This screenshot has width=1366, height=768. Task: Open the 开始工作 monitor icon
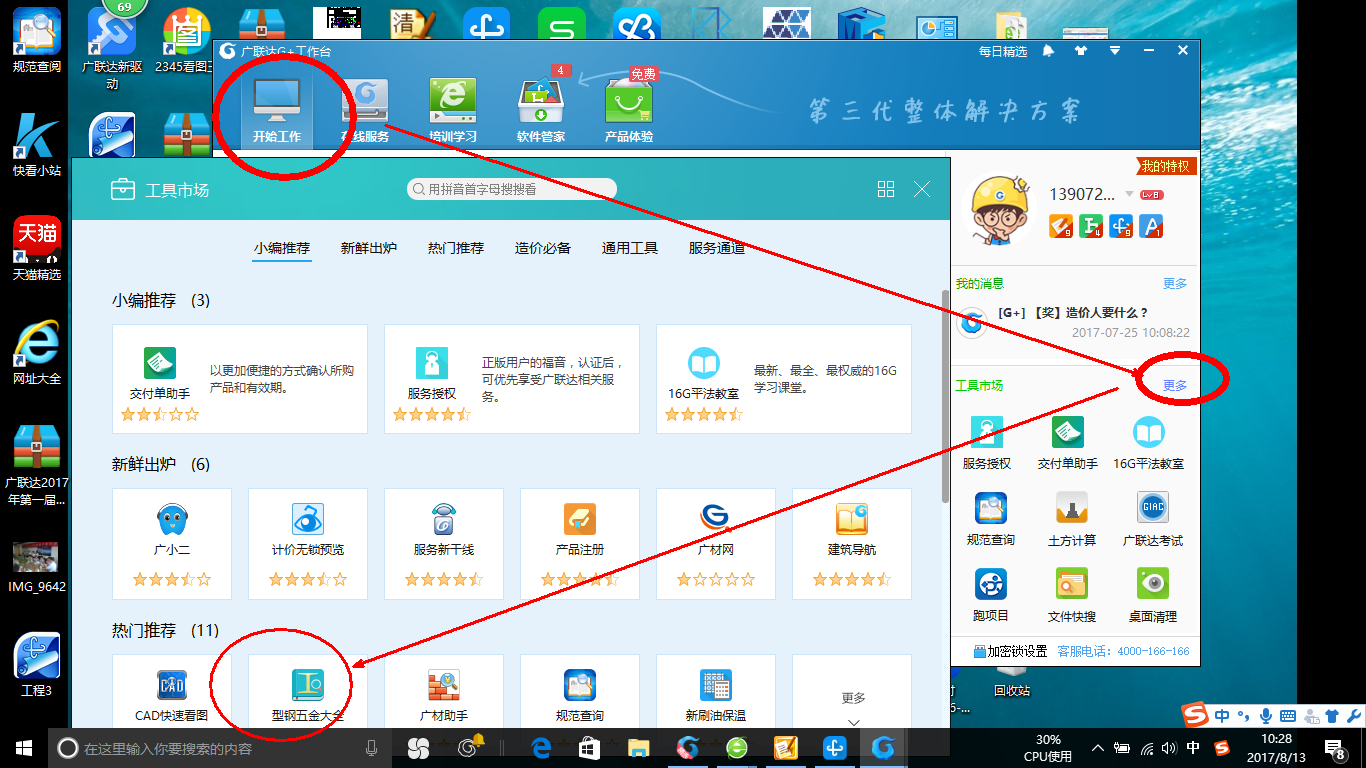[x=276, y=111]
